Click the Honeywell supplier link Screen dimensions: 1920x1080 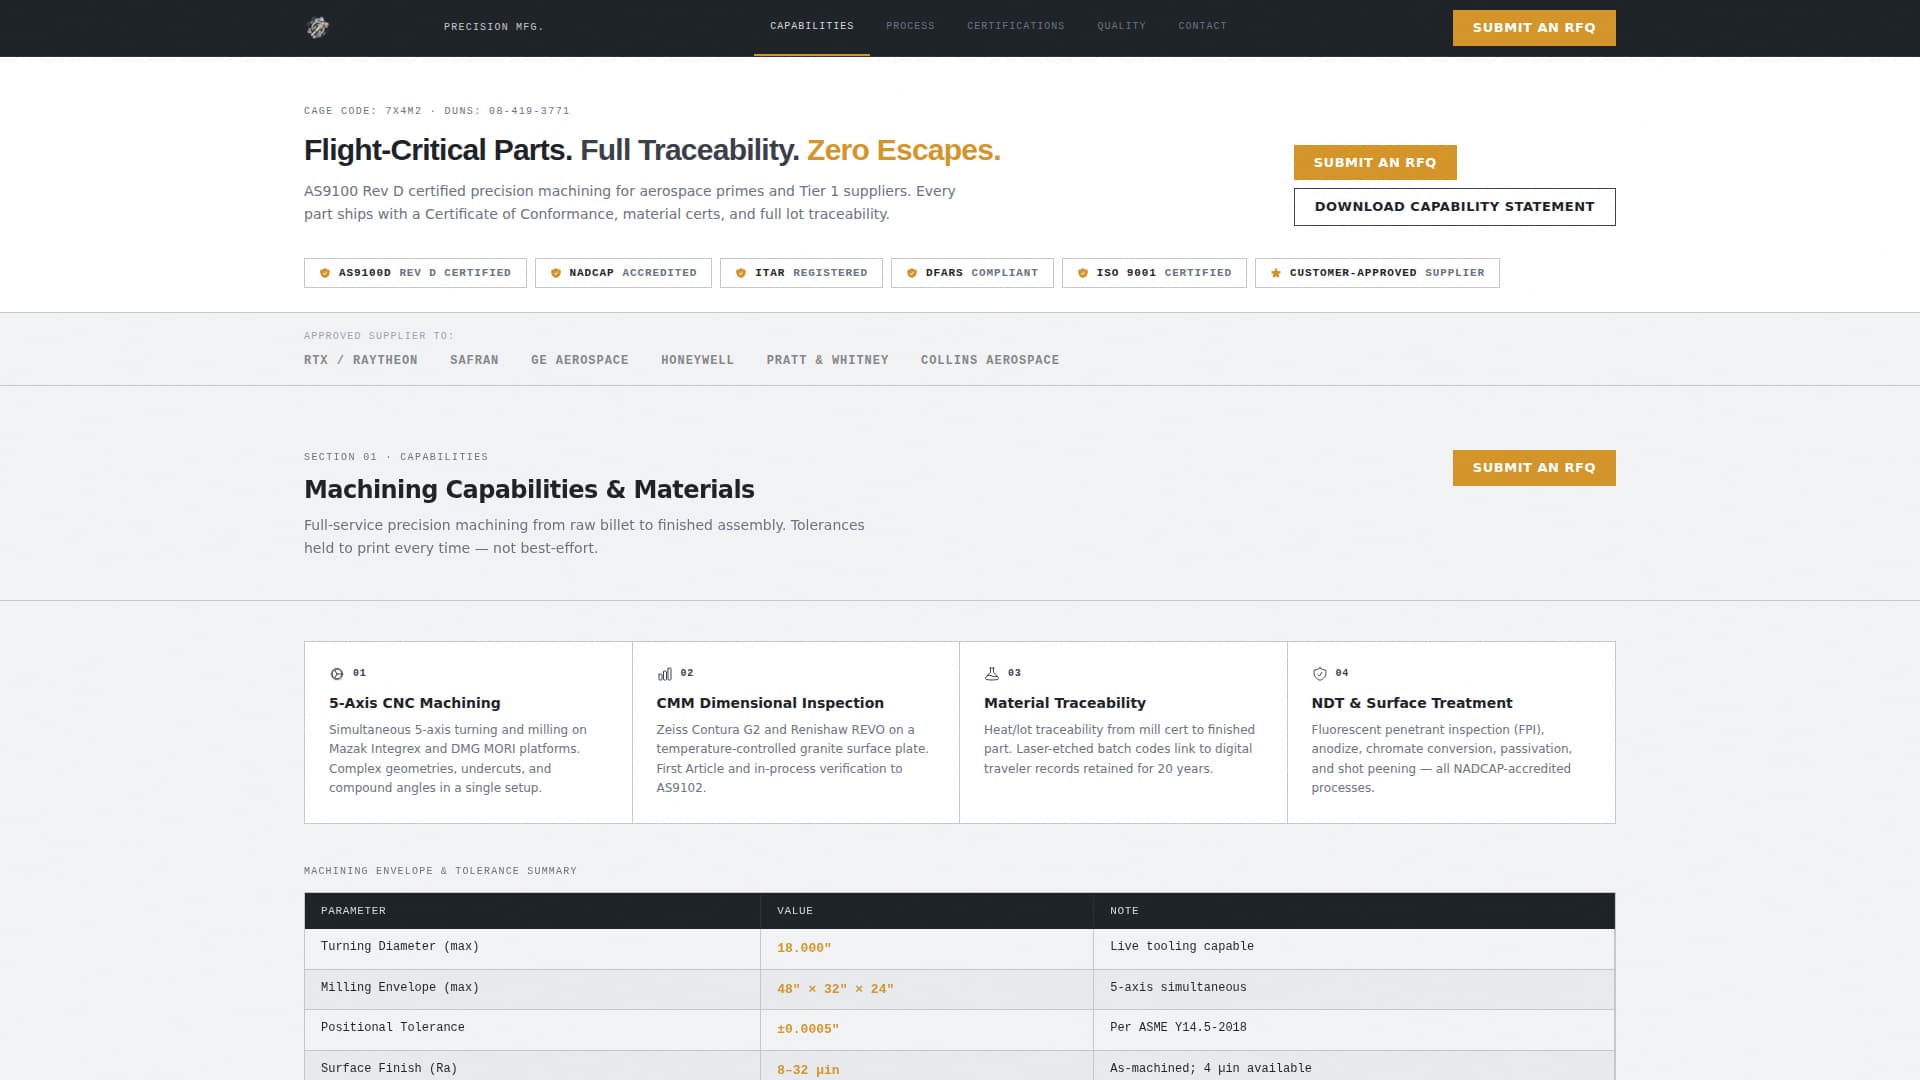click(698, 360)
